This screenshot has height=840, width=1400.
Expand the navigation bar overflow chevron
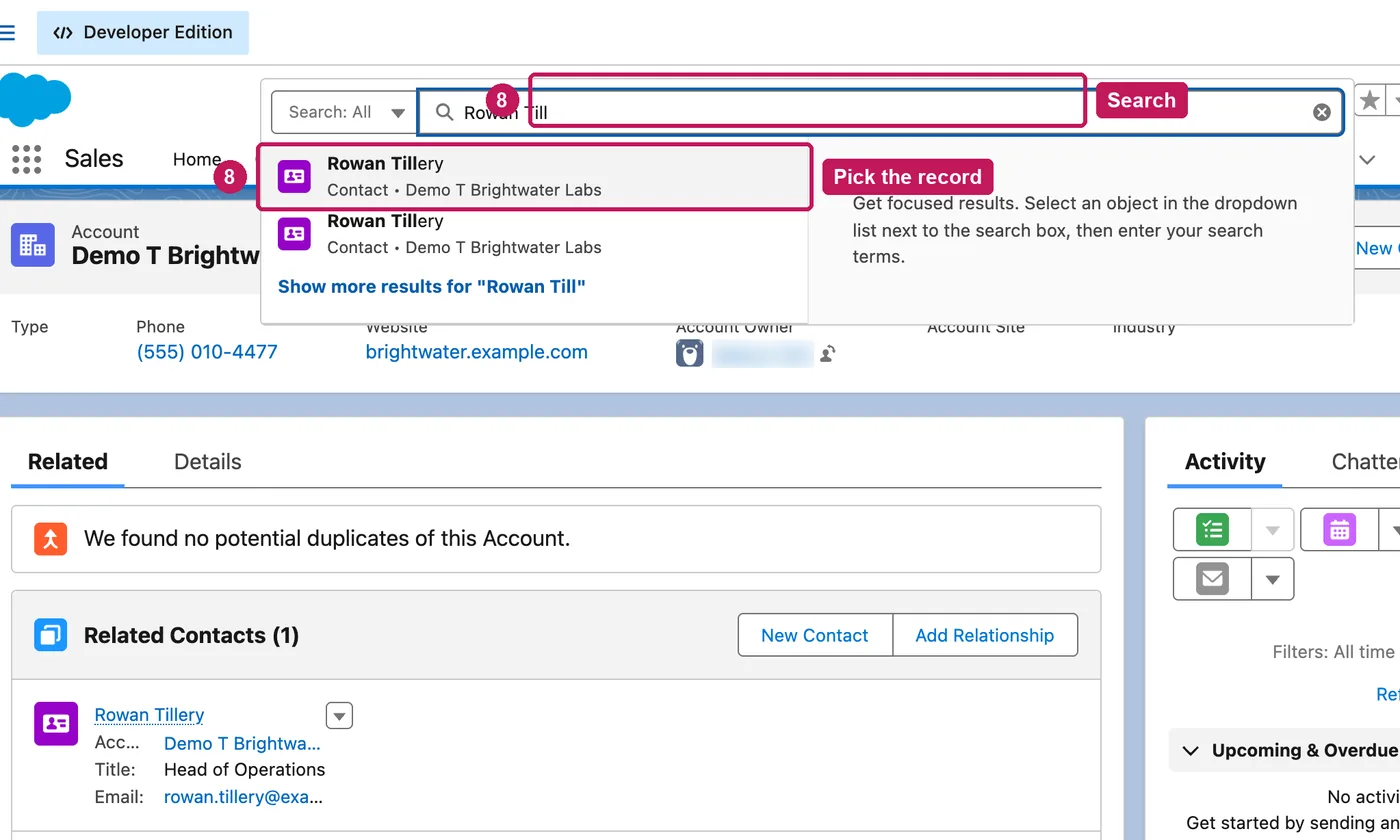coord(1367,159)
